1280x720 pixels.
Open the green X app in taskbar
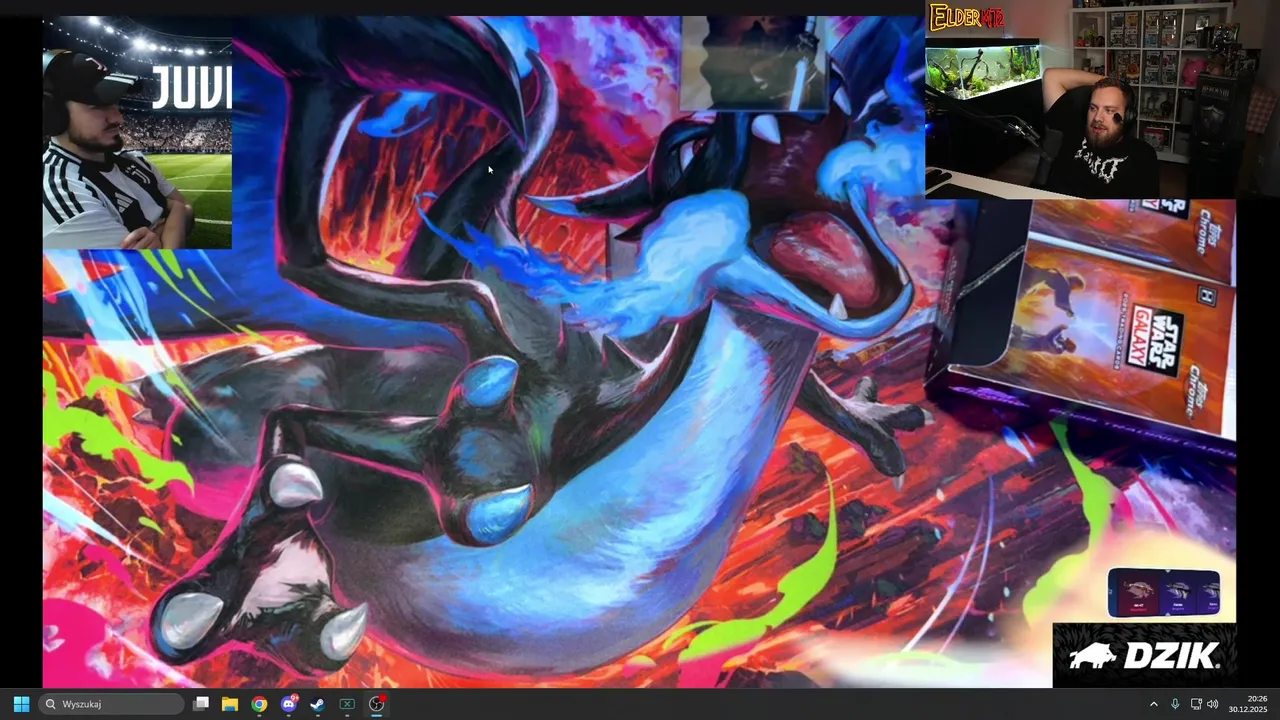[347, 704]
